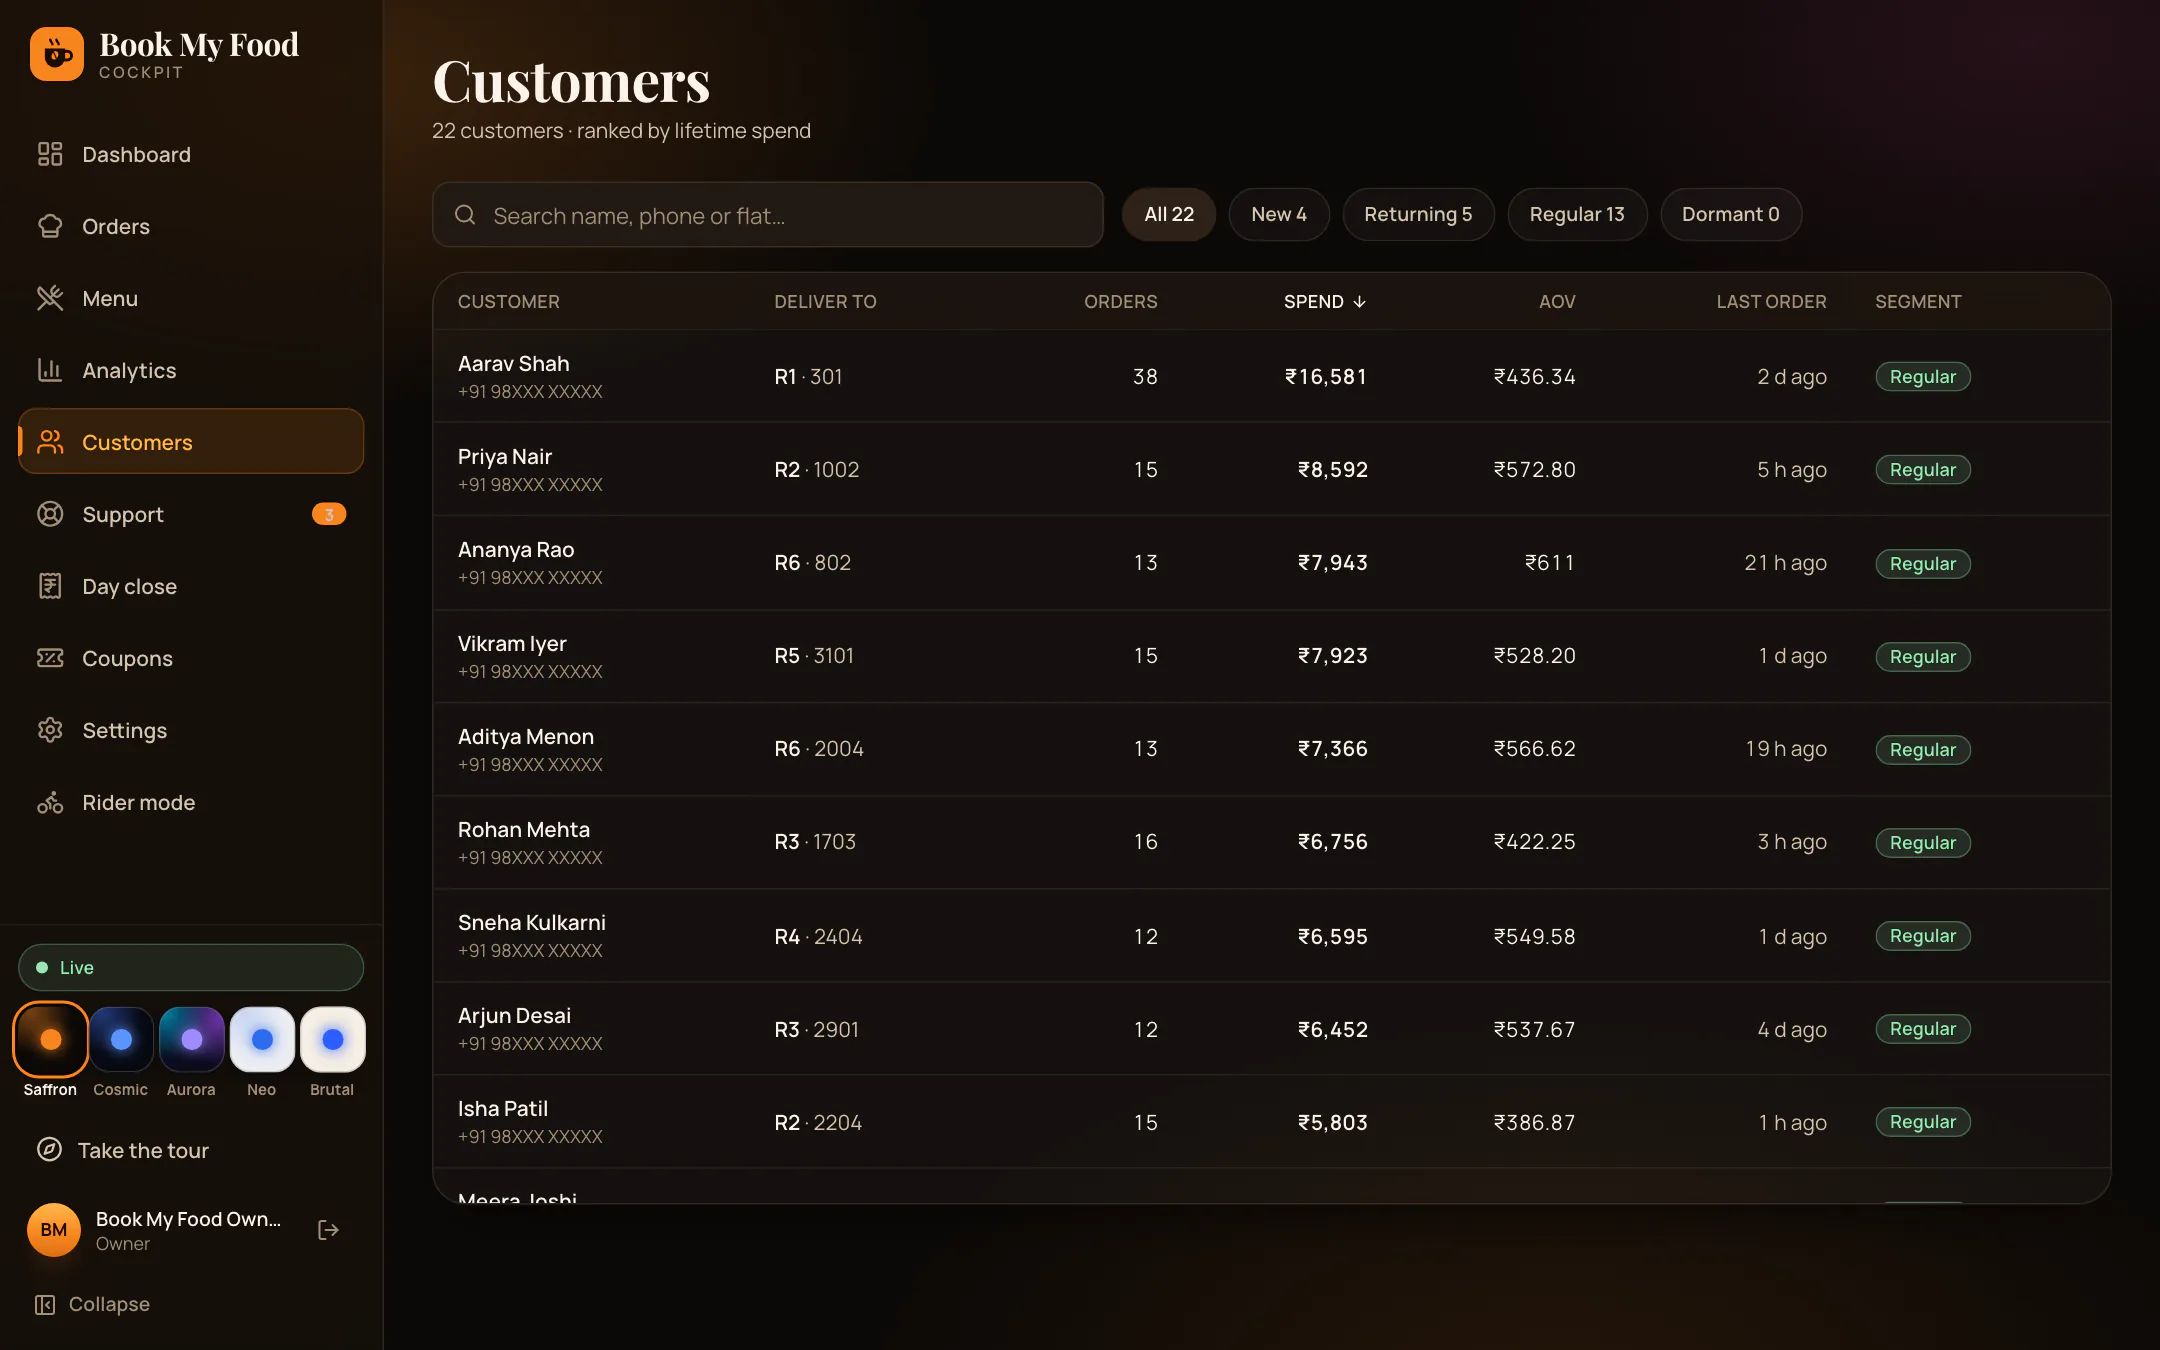Switch to the Aurora theme
This screenshot has width=2160, height=1350.
(191, 1039)
